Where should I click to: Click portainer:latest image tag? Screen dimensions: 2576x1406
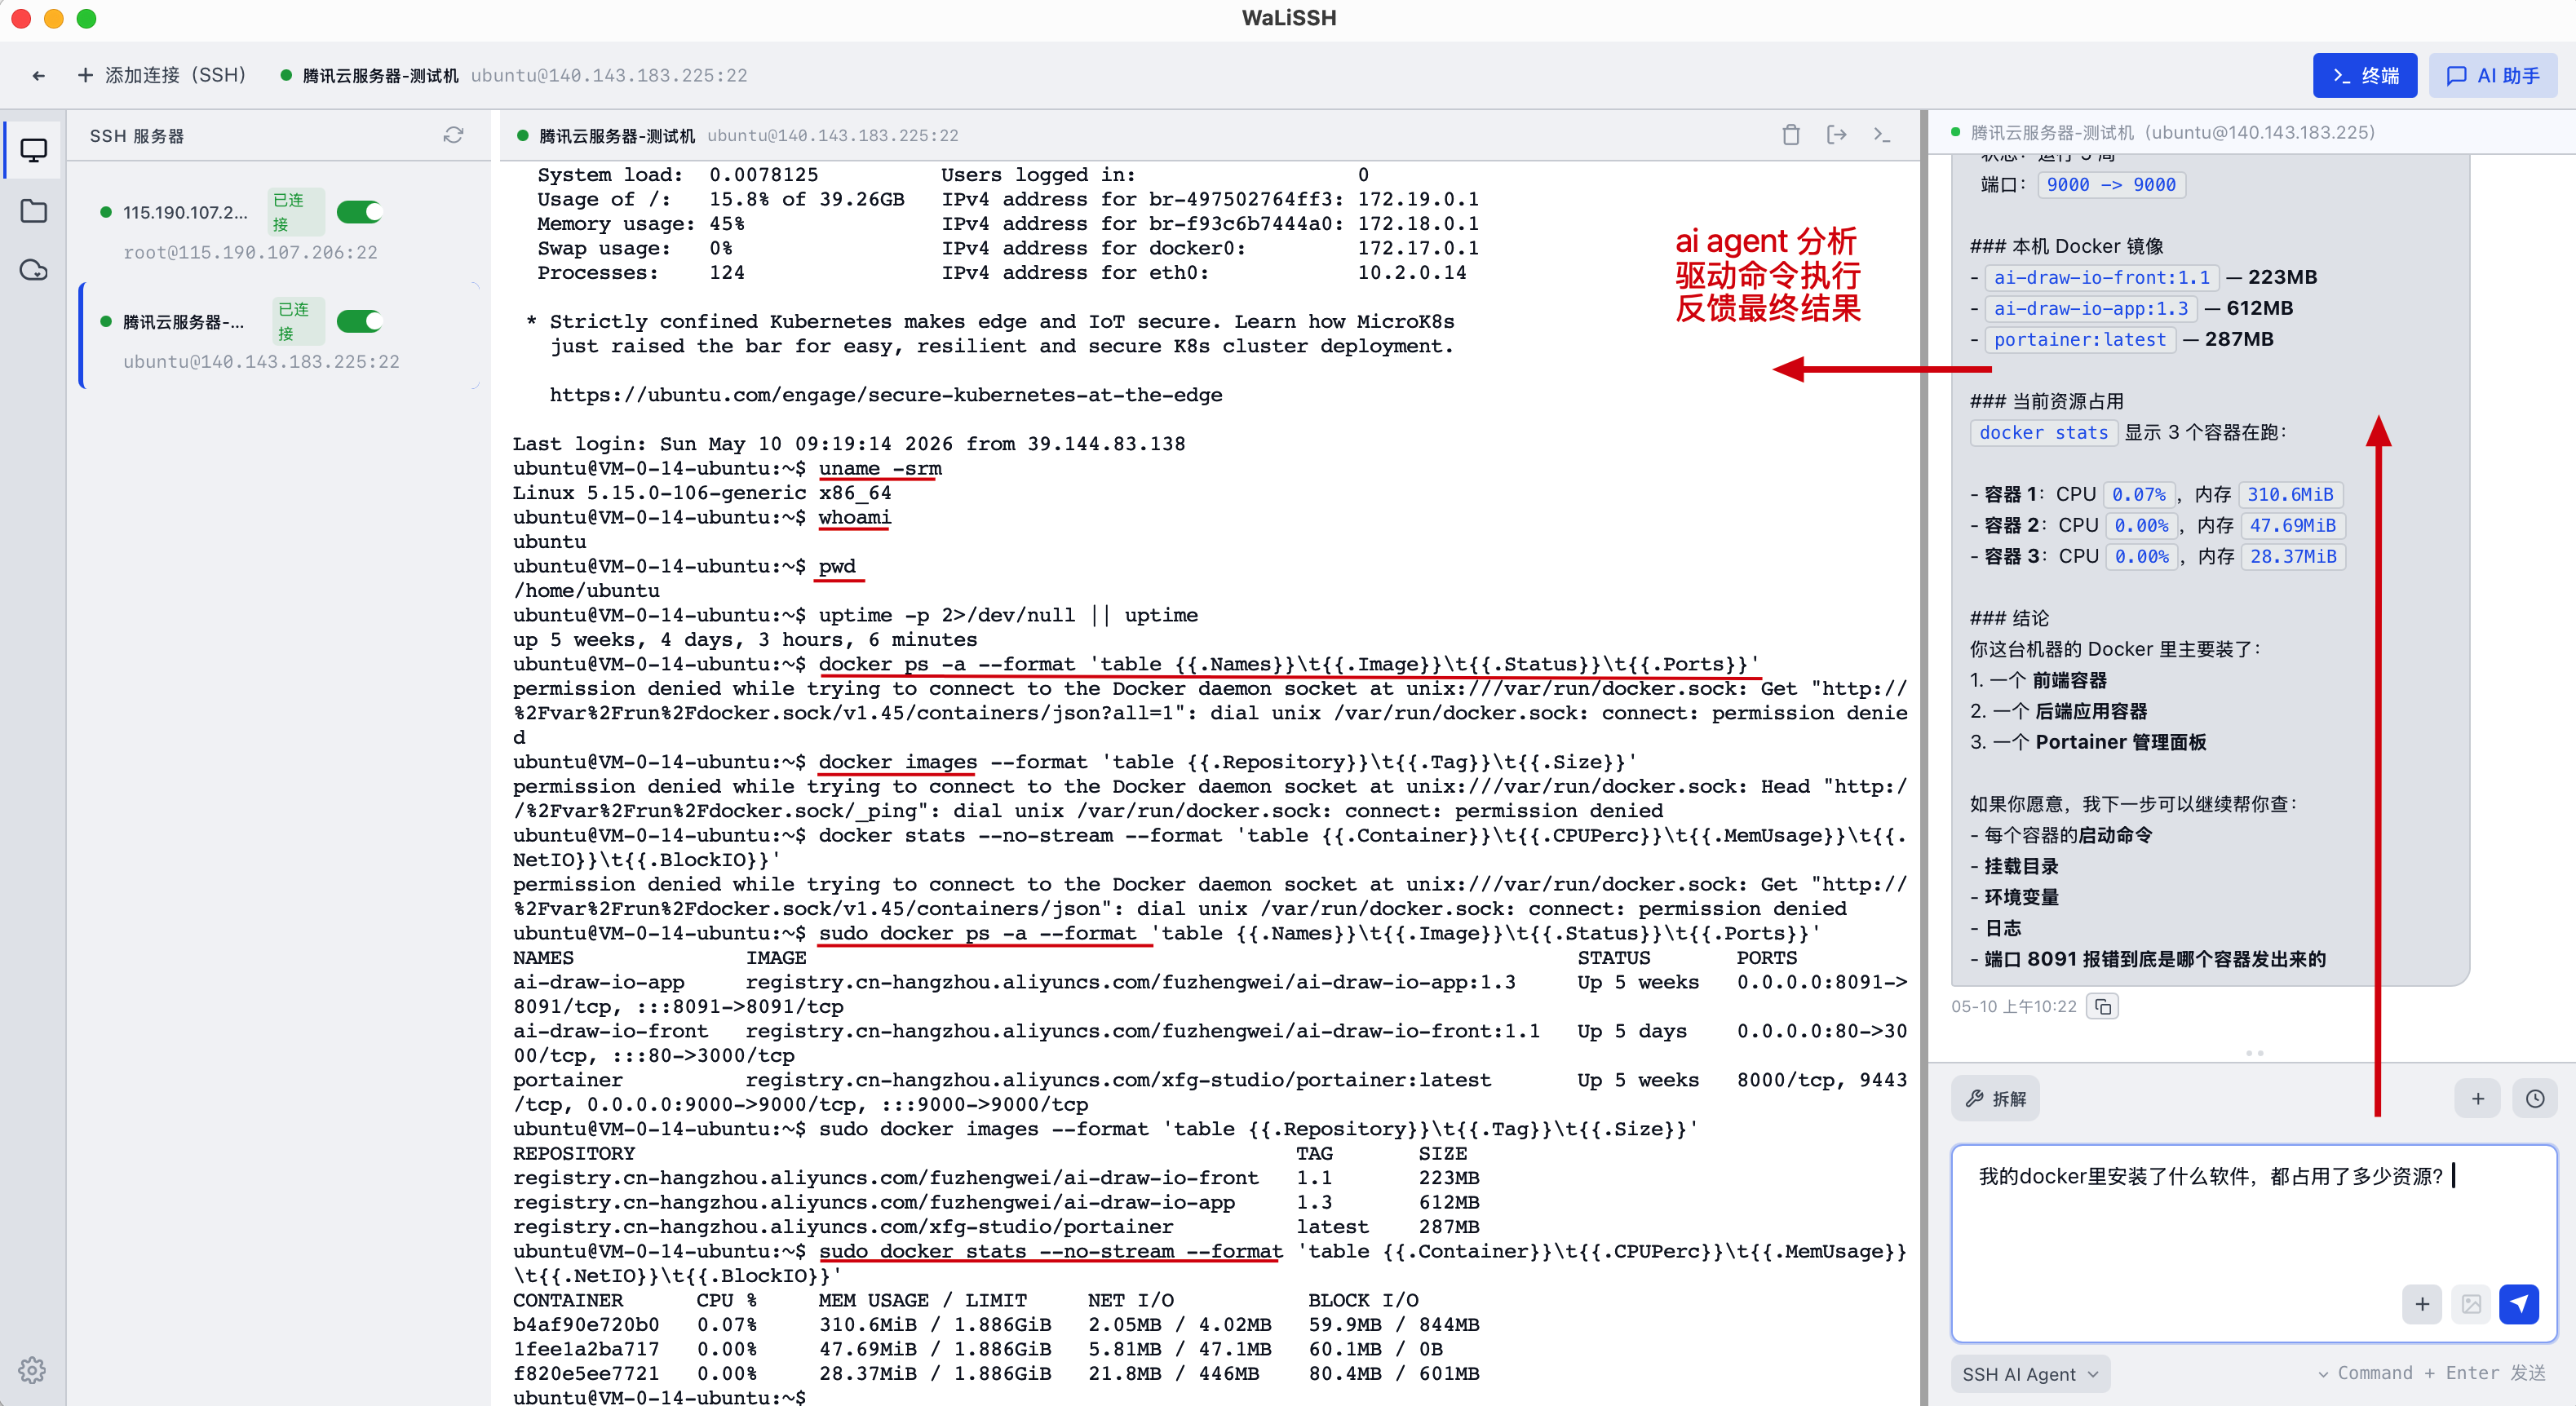pos(2079,339)
